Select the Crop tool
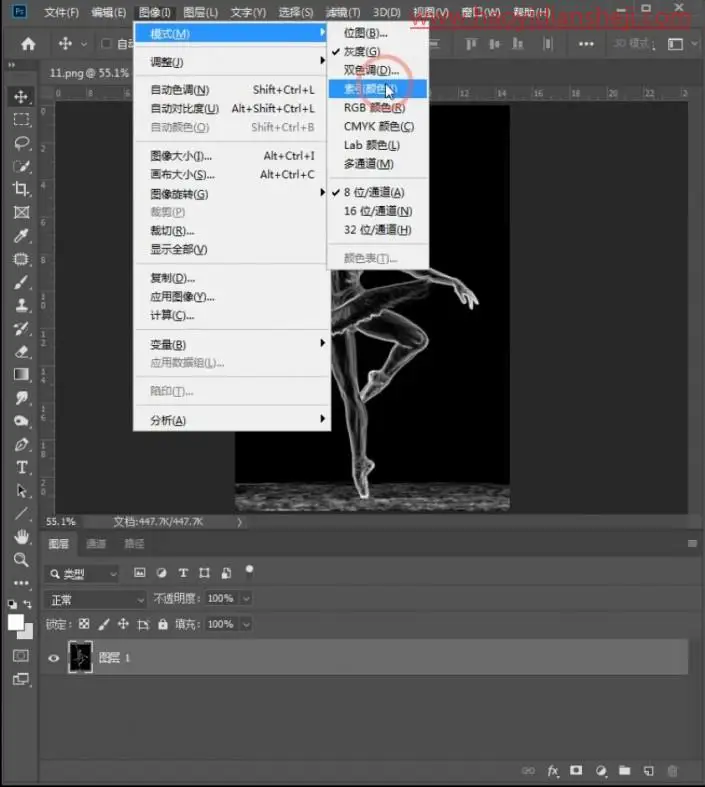This screenshot has height=787, width=705. coord(21,189)
